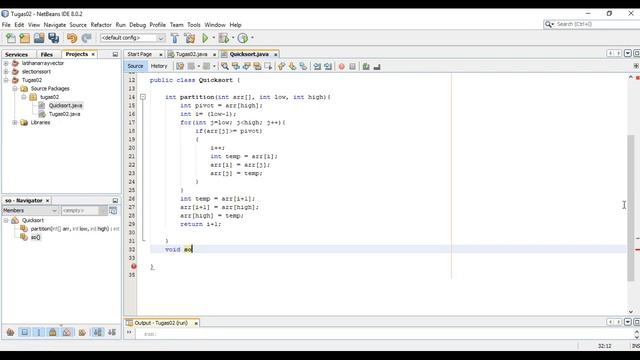Select Tugas02.java in the project tree

64,114
